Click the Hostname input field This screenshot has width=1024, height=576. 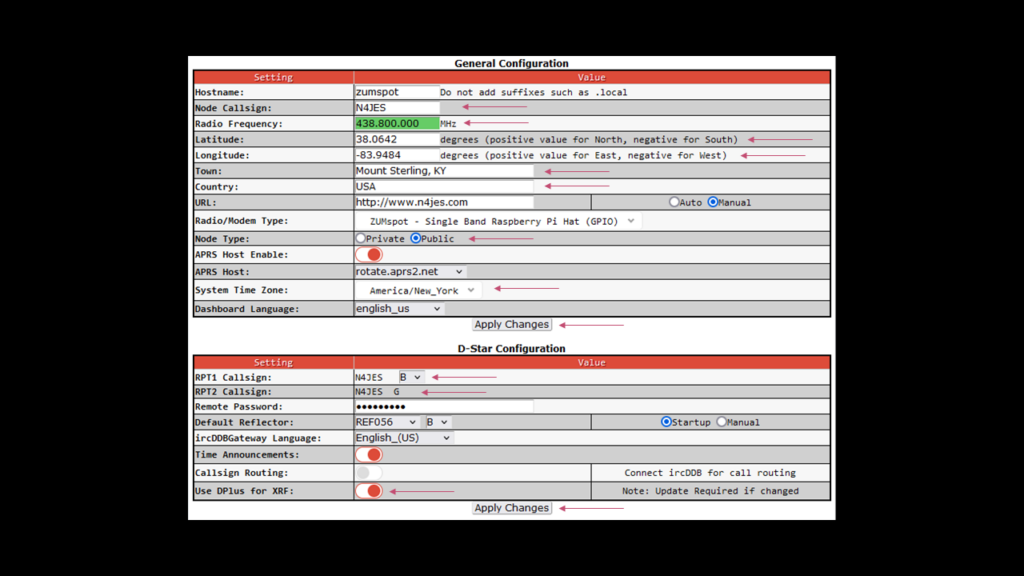pos(397,92)
